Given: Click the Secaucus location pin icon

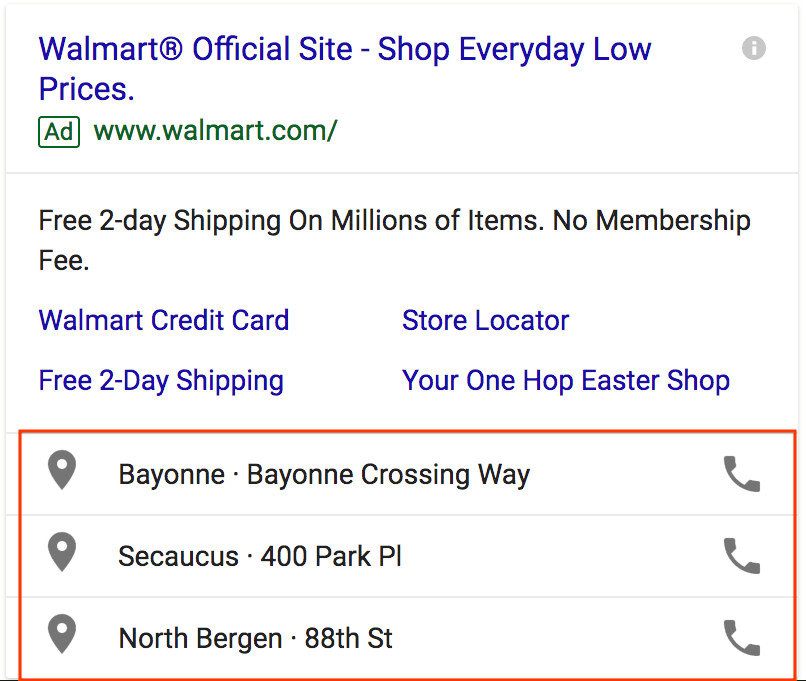Looking at the screenshot, I should (x=62, y=552).
